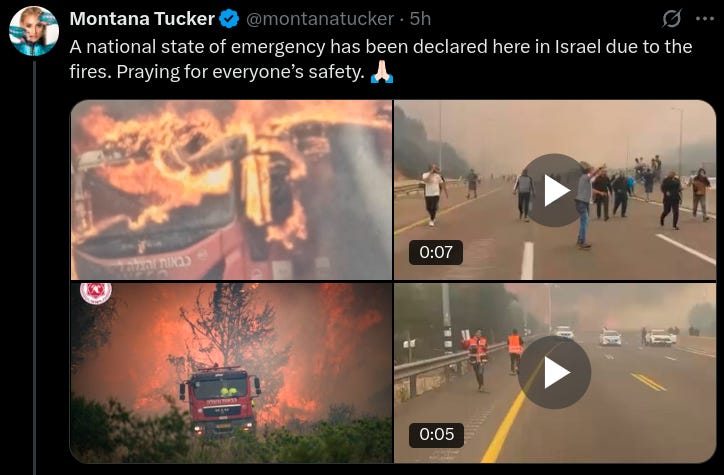724x475 pixels.
Task: Click the 5h post timestamp
Action: 420,19
